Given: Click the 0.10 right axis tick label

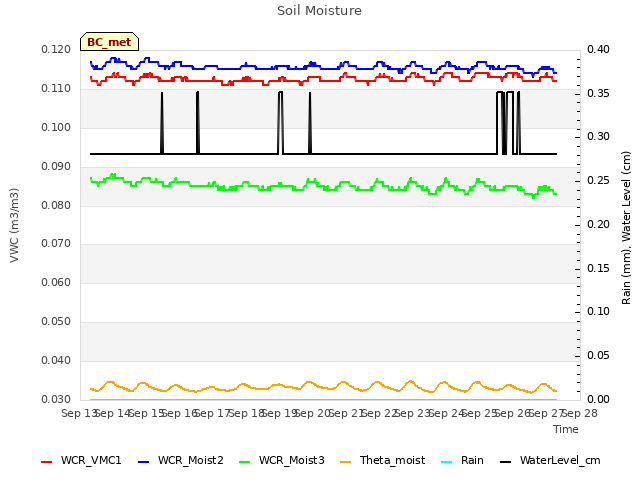Looking at the screenshot, I should pyautogui.click(x=598, y=311).
